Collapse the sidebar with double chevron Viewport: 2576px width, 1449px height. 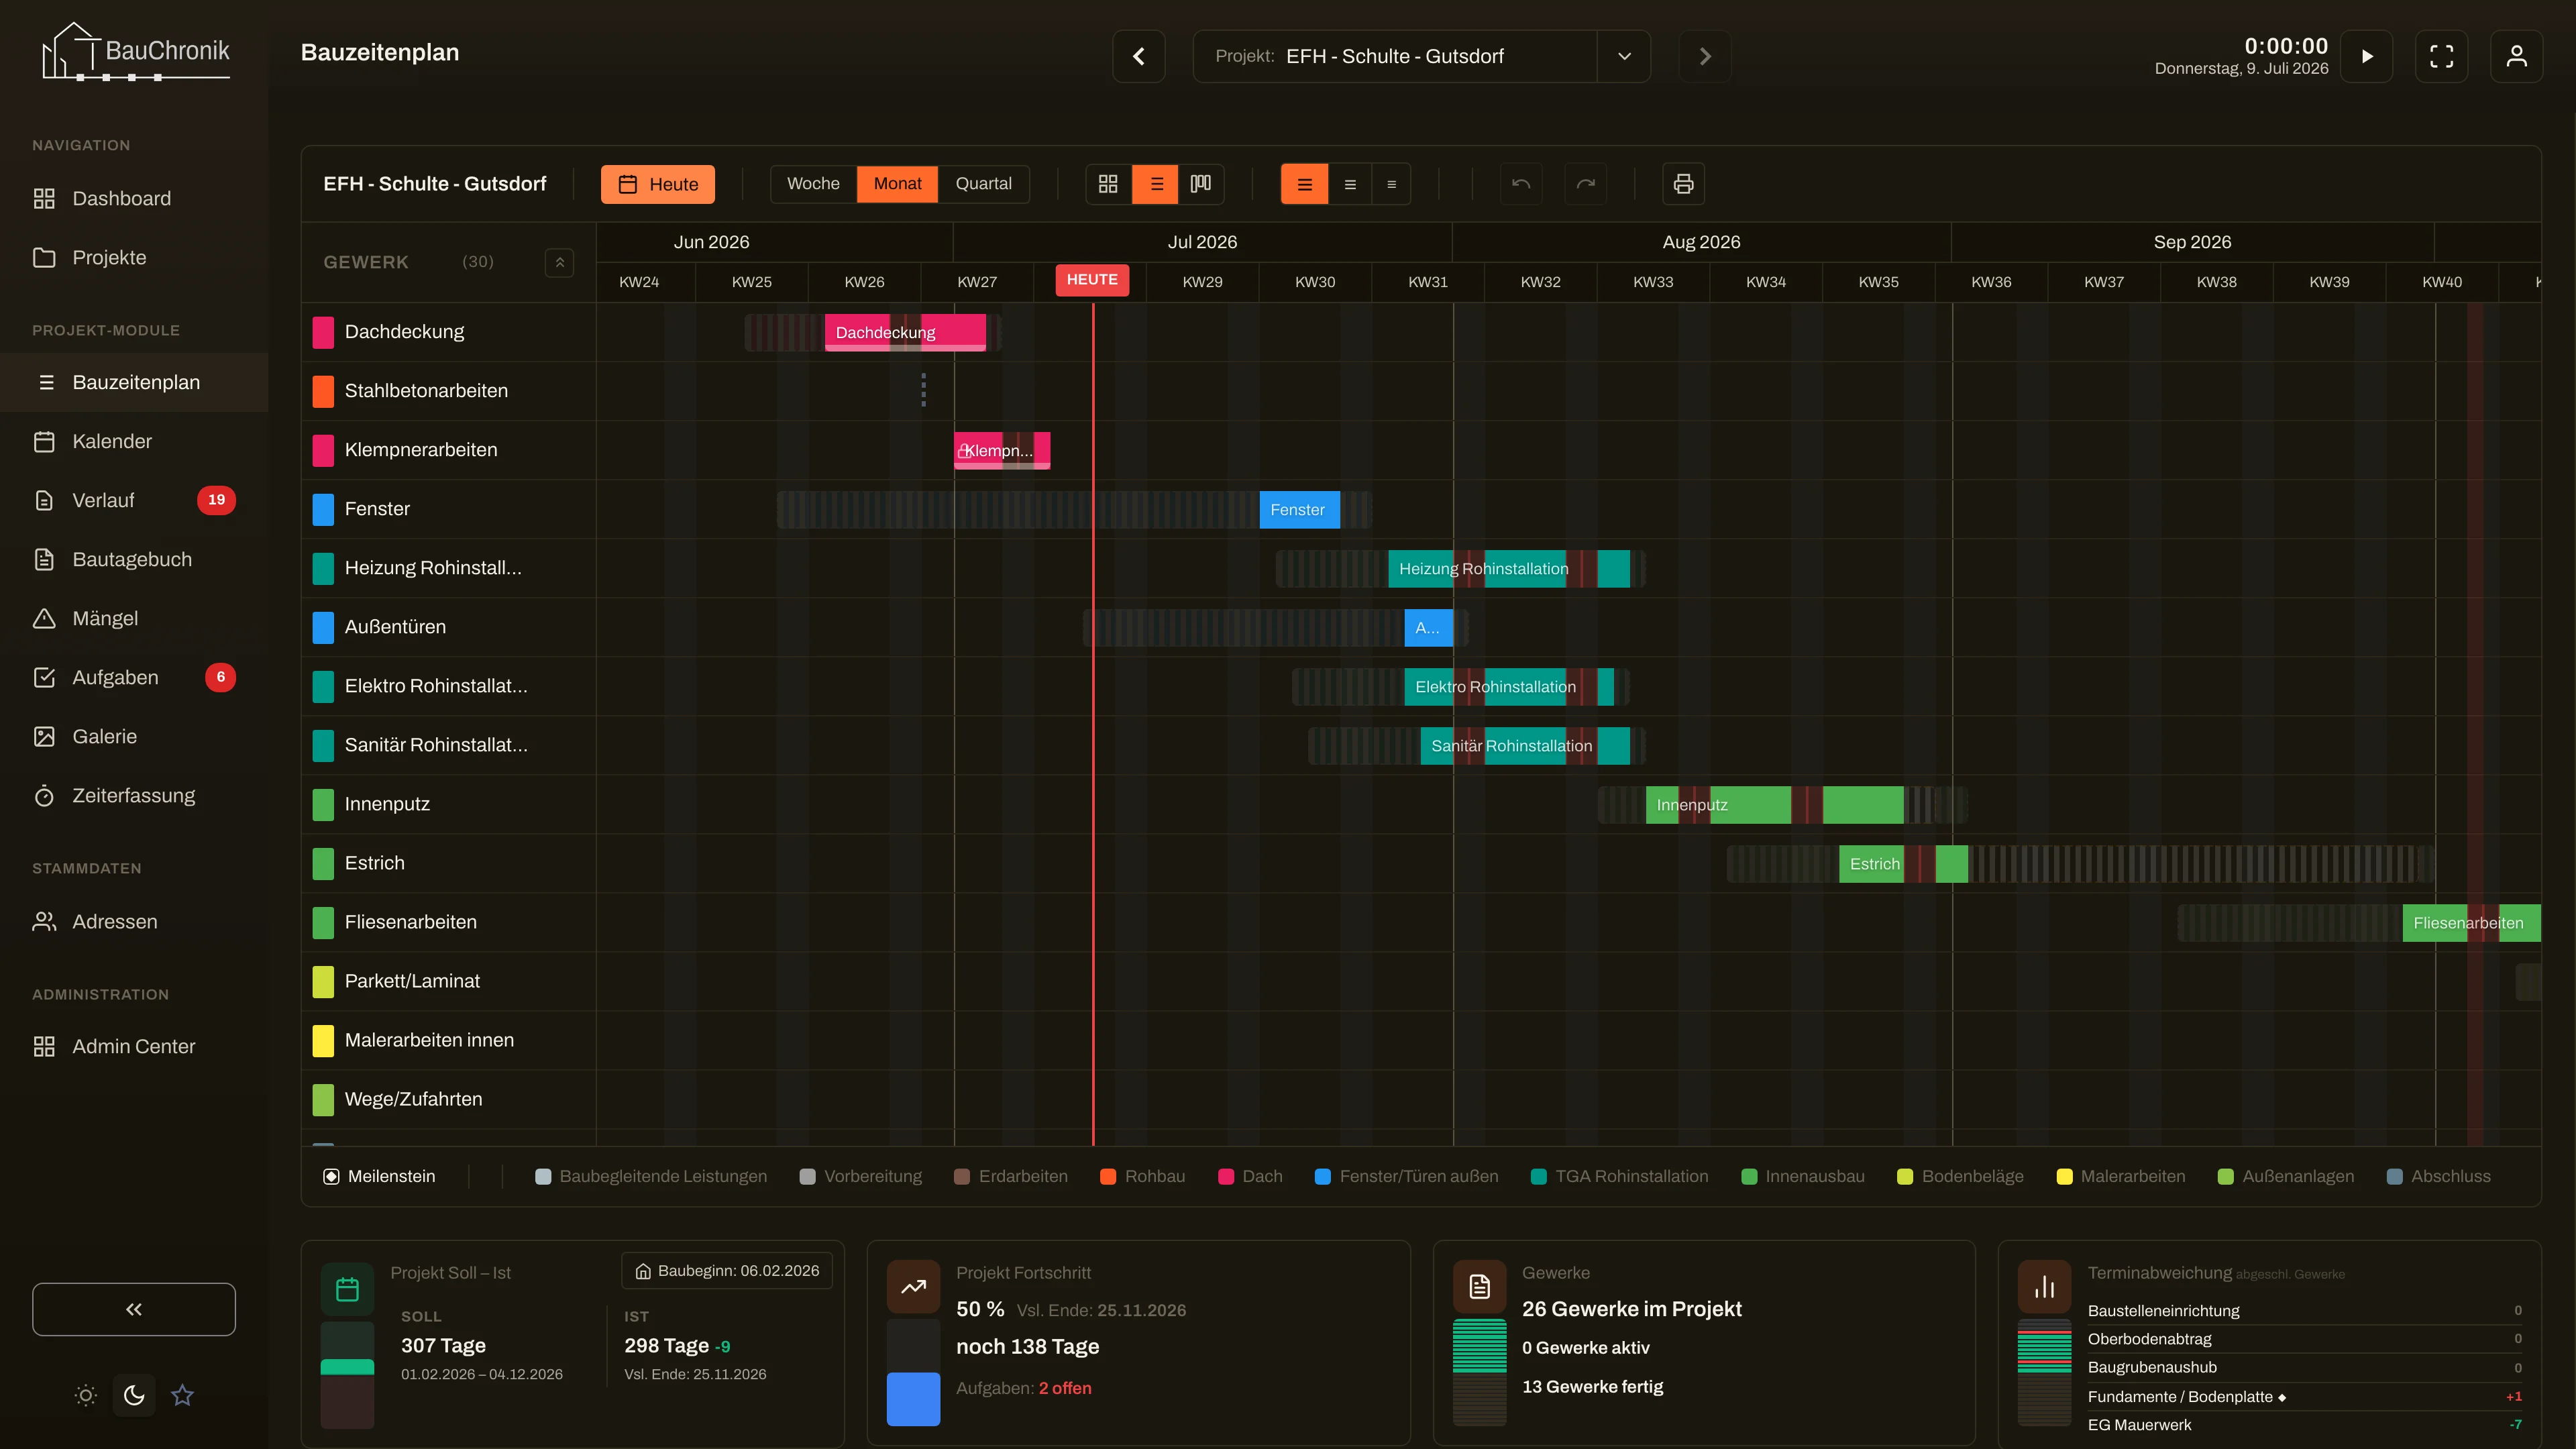coord(134,1309)
